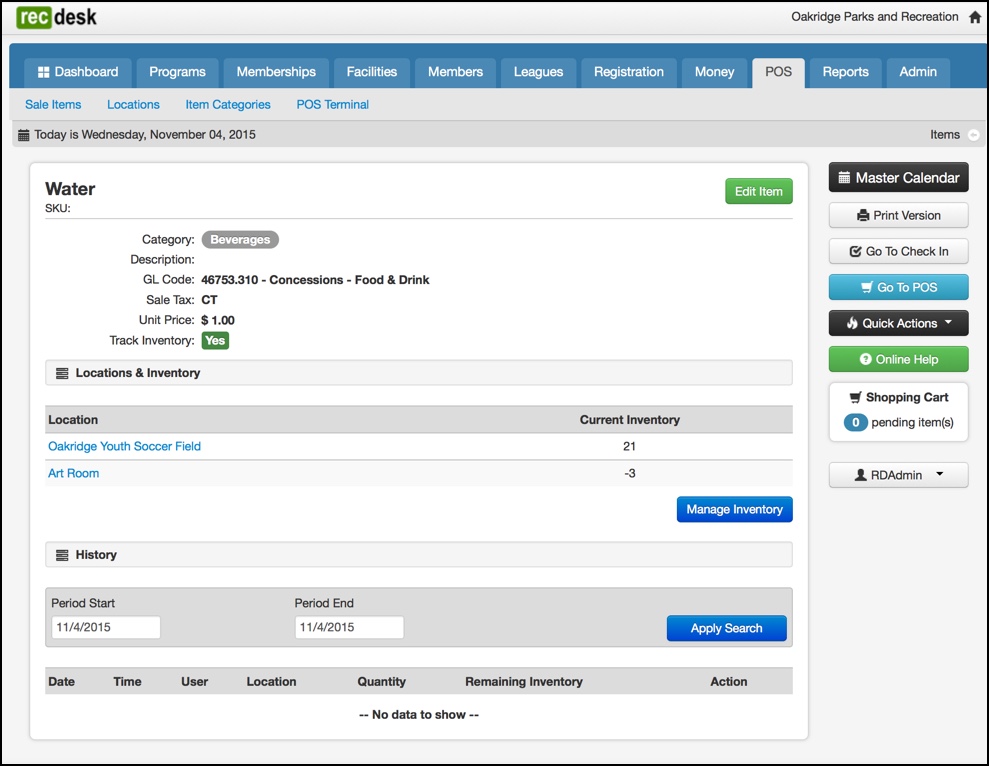Click the Action column header
Screen dimensions: 989x766
[729, 681]
